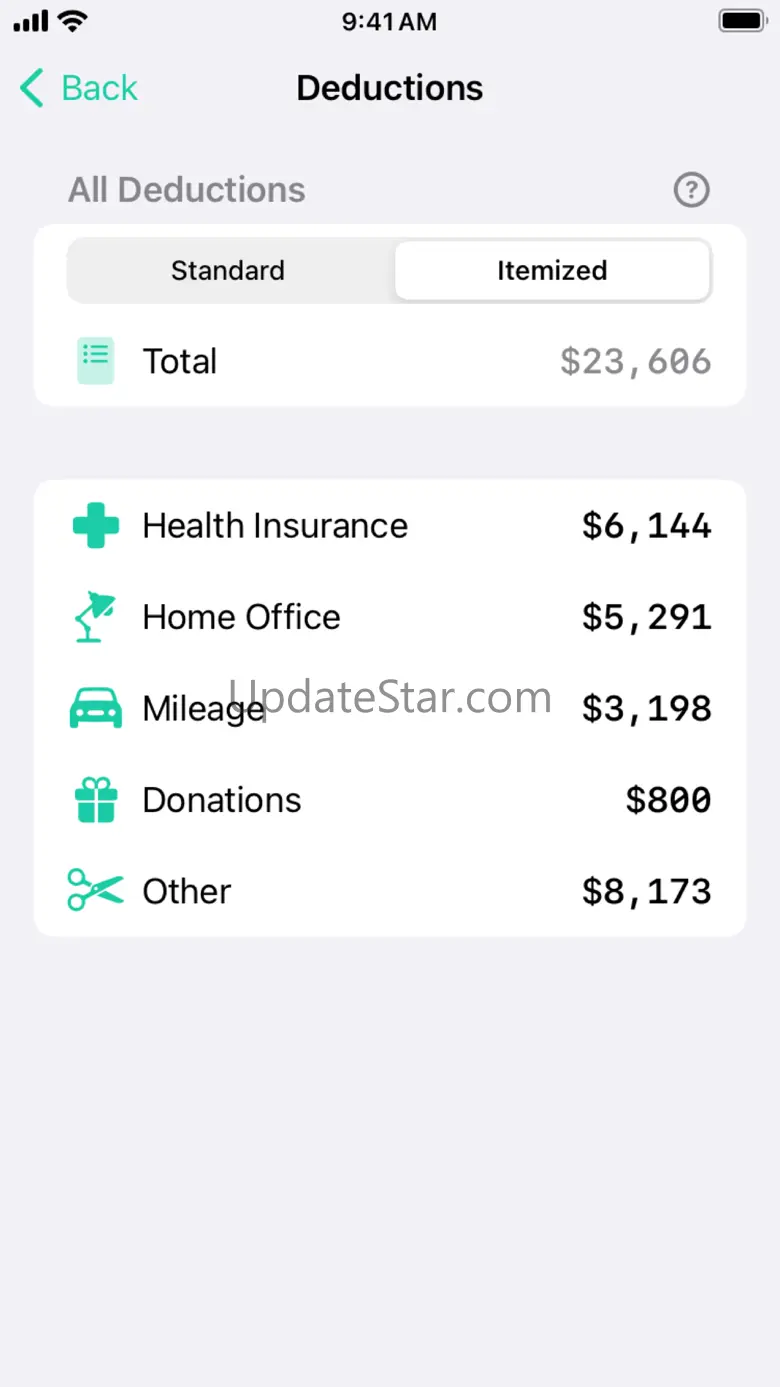Tap the Health Insurance amount $6,144
Image resolution: width=780 pixels, height=1387 pixels.
(646, 526)
